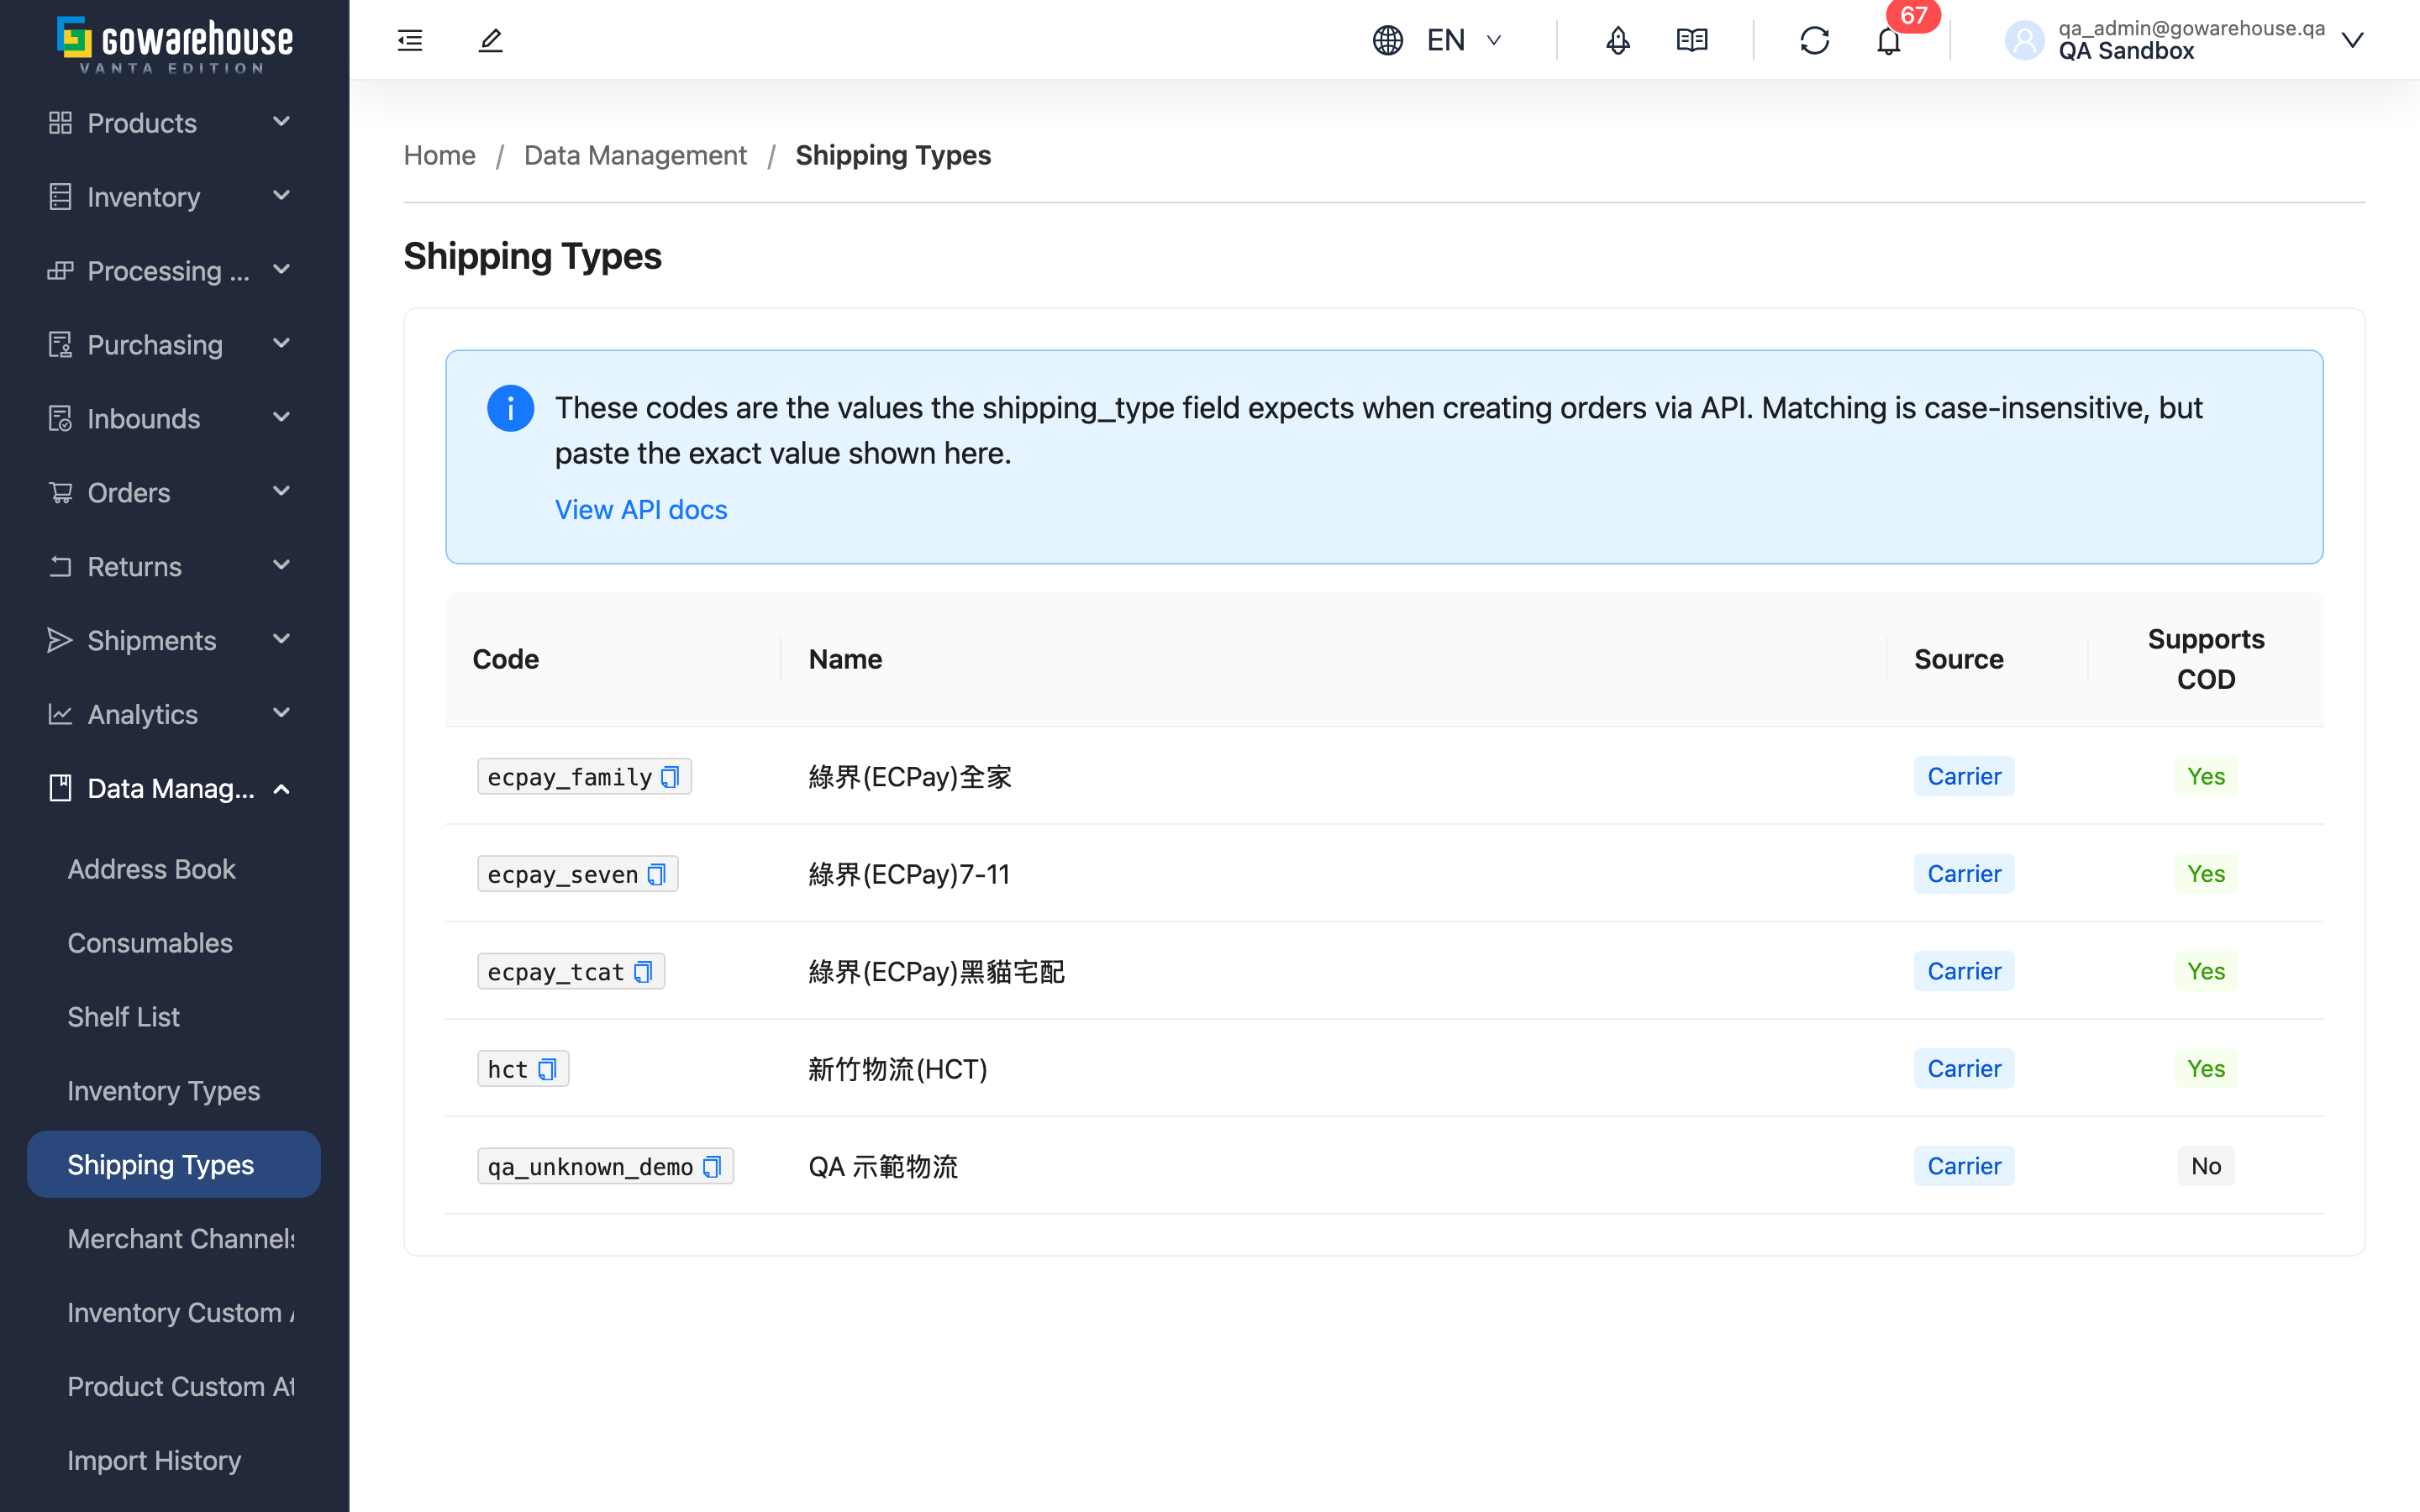Click the rocket icon in header
Image resolution: width=2420 pixels, height=1512 pixels.
click(1617, 40)
